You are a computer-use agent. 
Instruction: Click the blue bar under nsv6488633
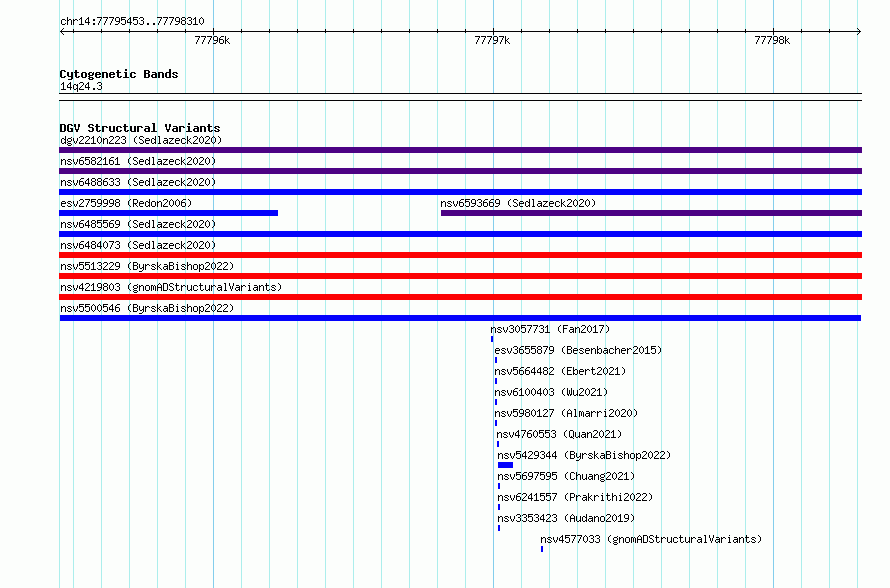460,192
